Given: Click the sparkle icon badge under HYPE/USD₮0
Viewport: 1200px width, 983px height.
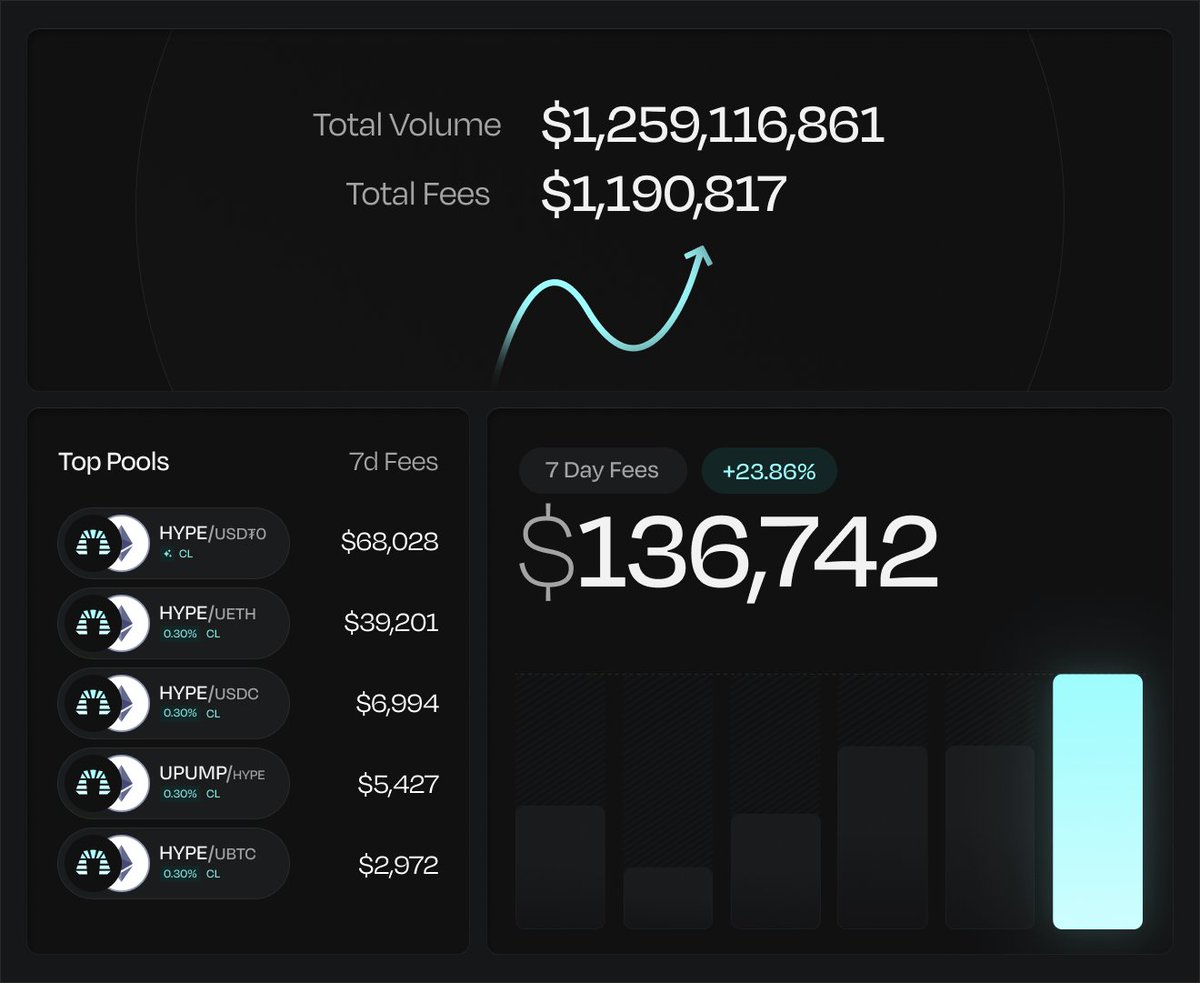Looking at the screenshot, I should [x=167, y=553].
